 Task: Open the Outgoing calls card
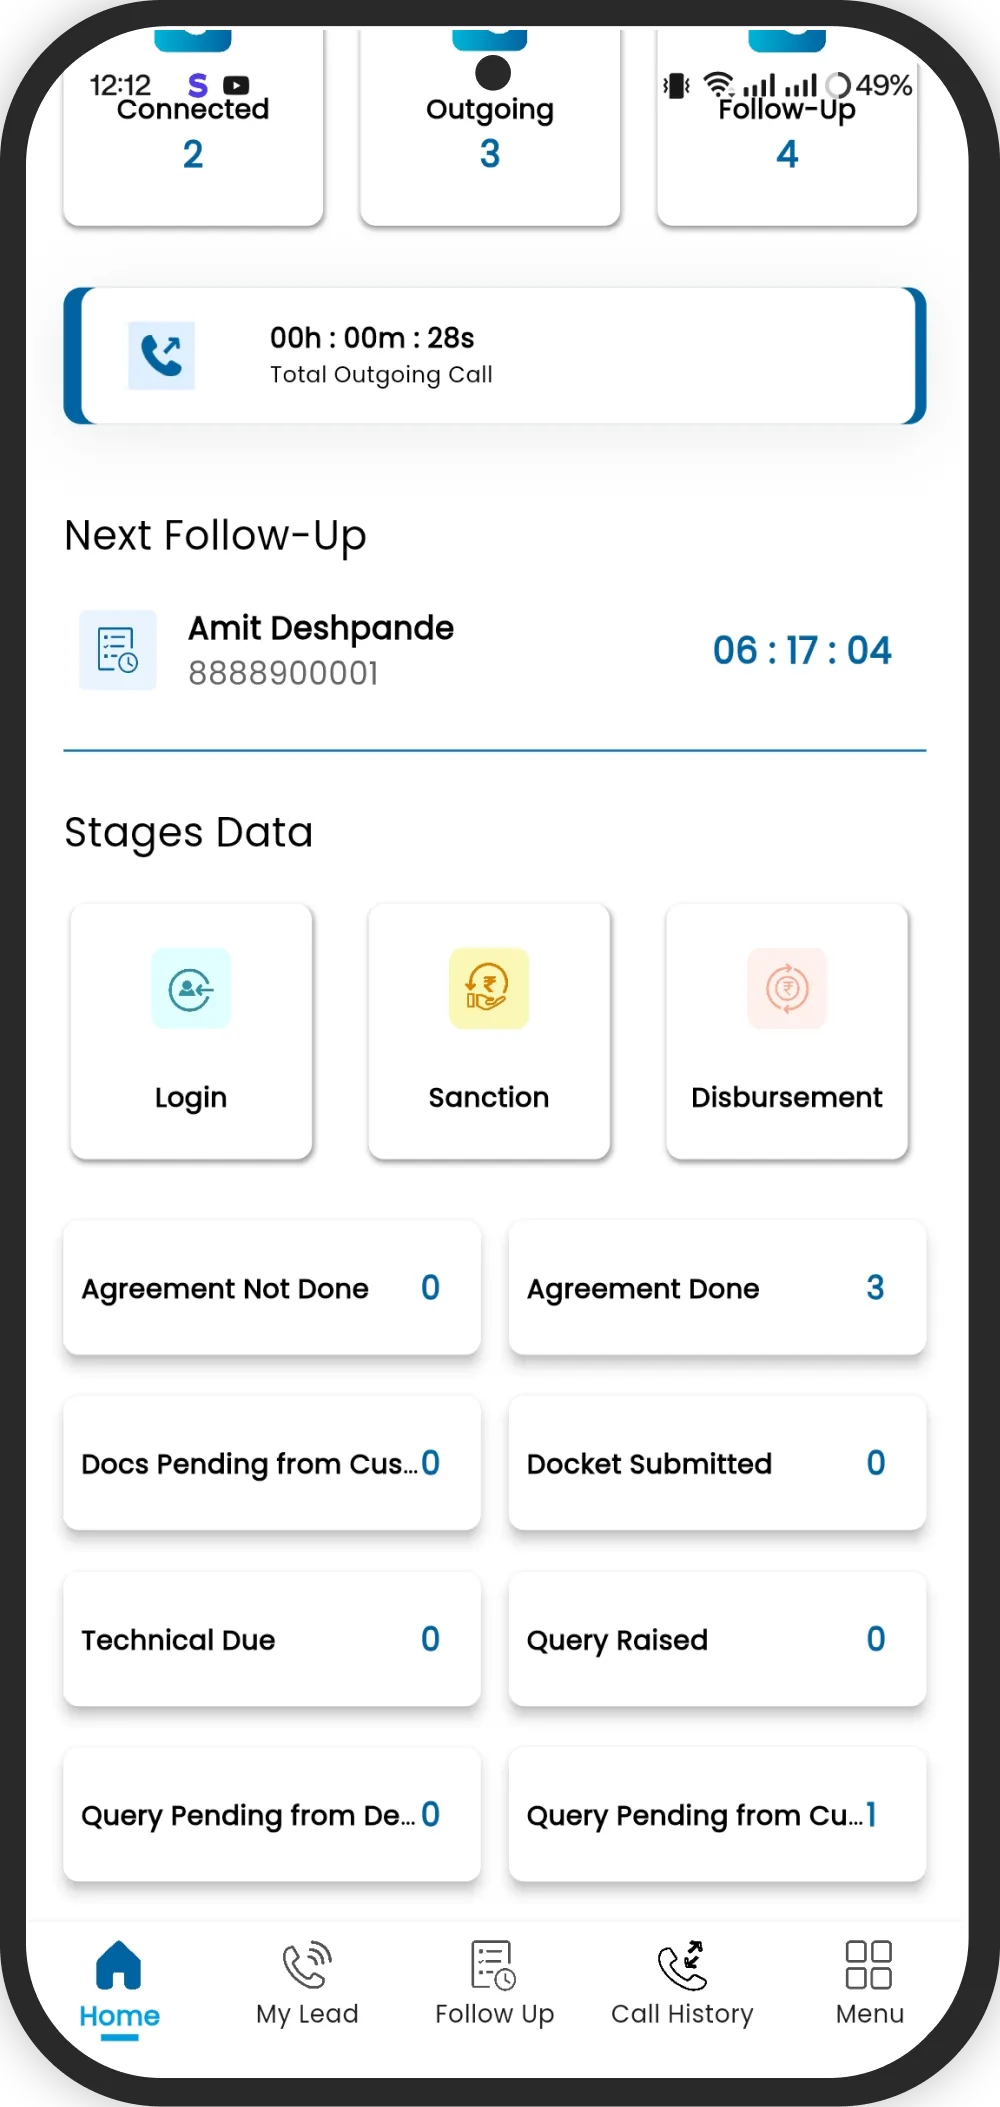coord(490,140)
